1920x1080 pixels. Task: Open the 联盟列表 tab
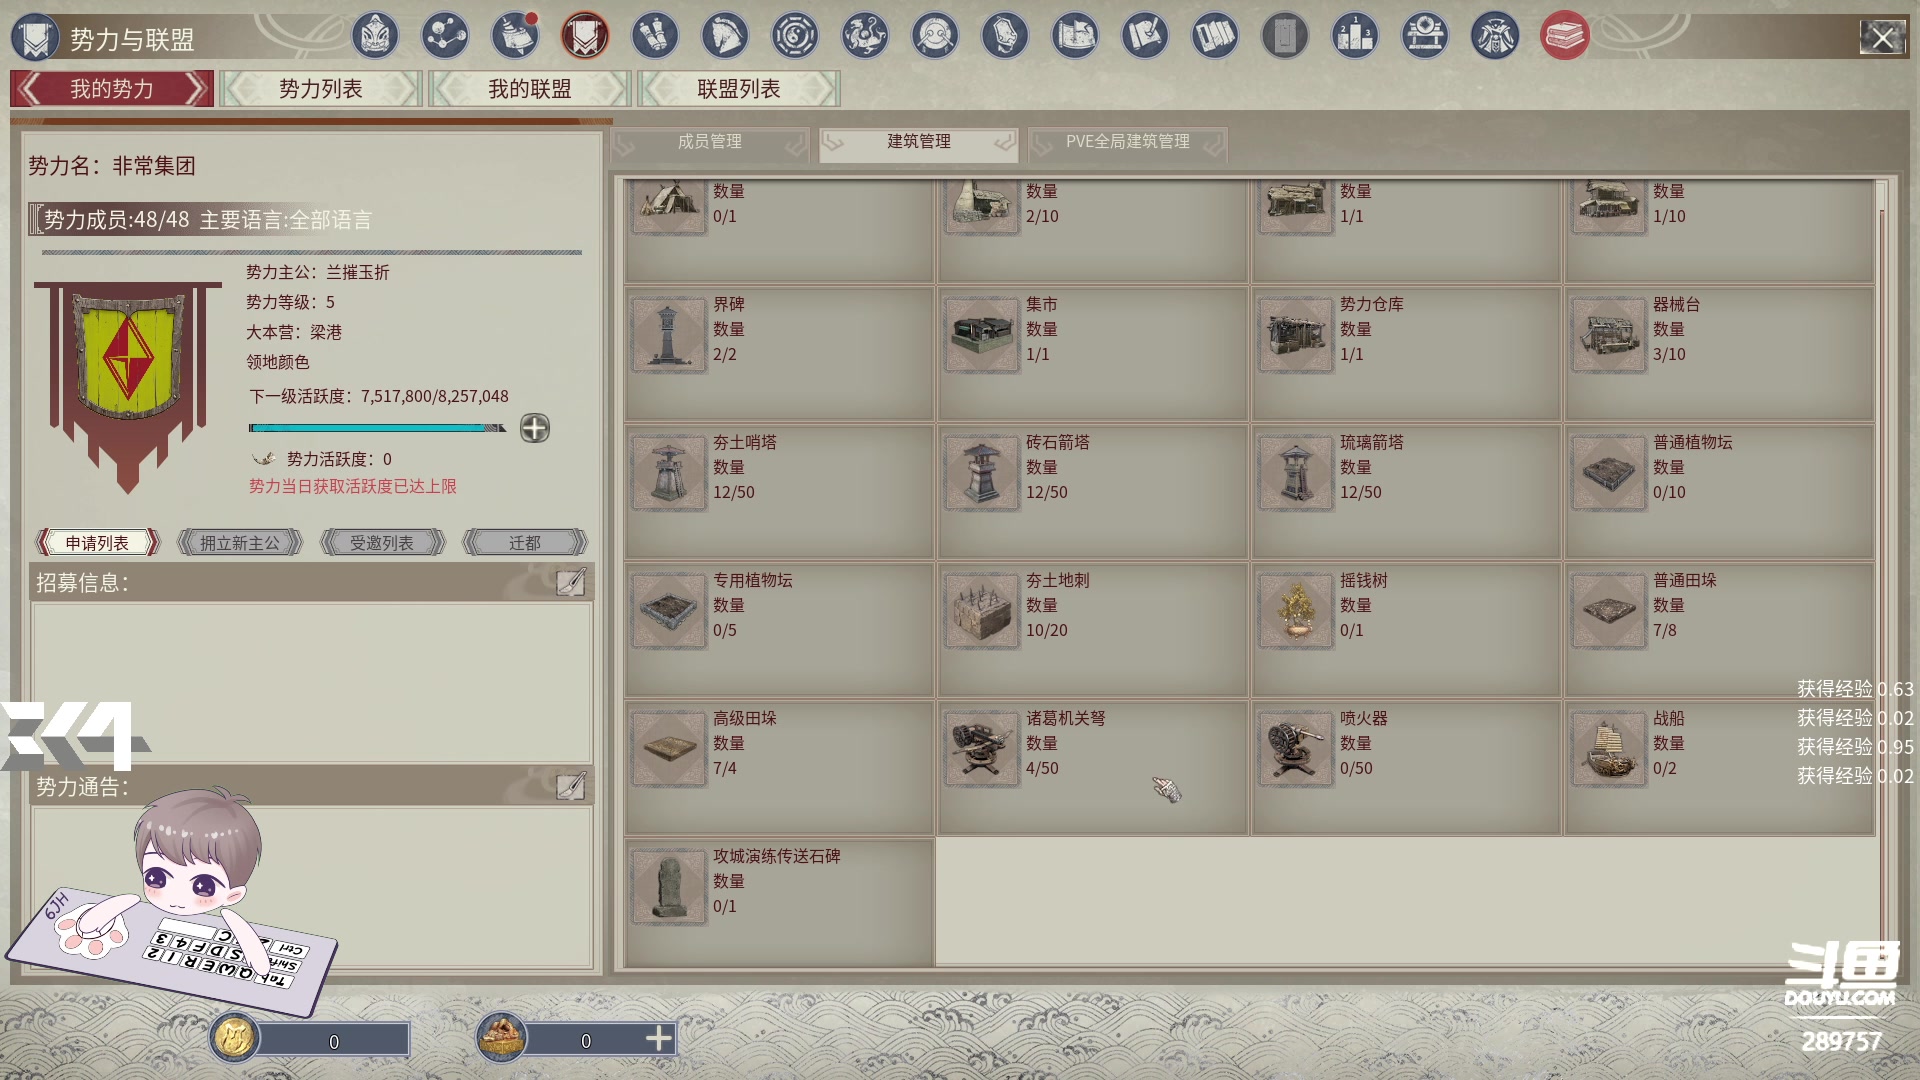[738, 89]
